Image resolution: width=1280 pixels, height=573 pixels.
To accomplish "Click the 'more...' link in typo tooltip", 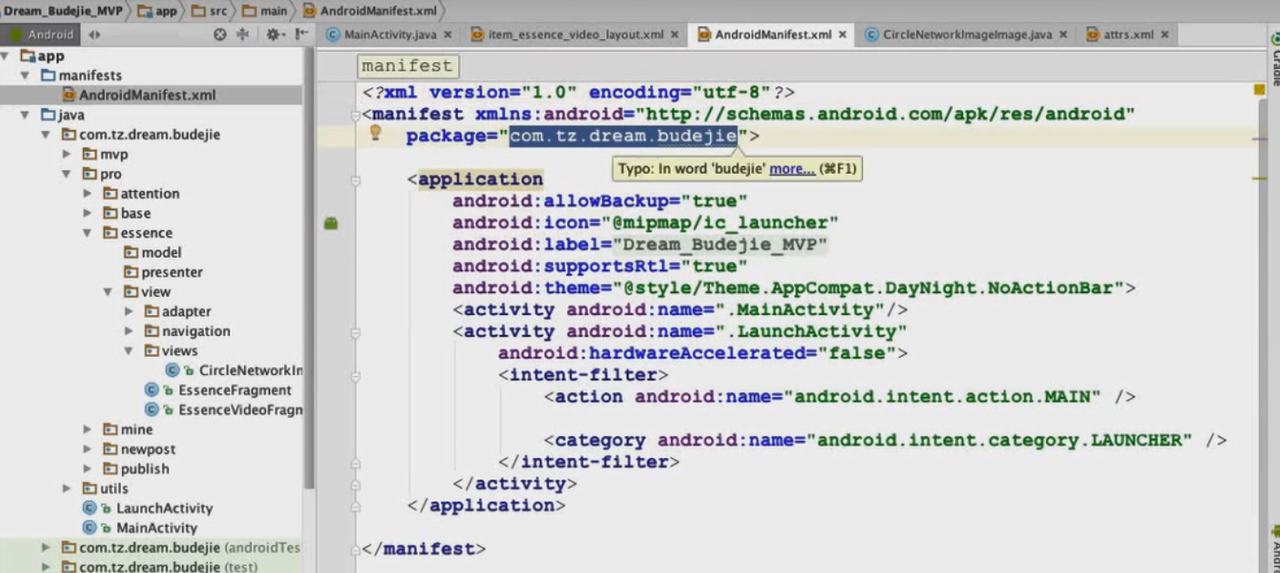I will [792, 169].
